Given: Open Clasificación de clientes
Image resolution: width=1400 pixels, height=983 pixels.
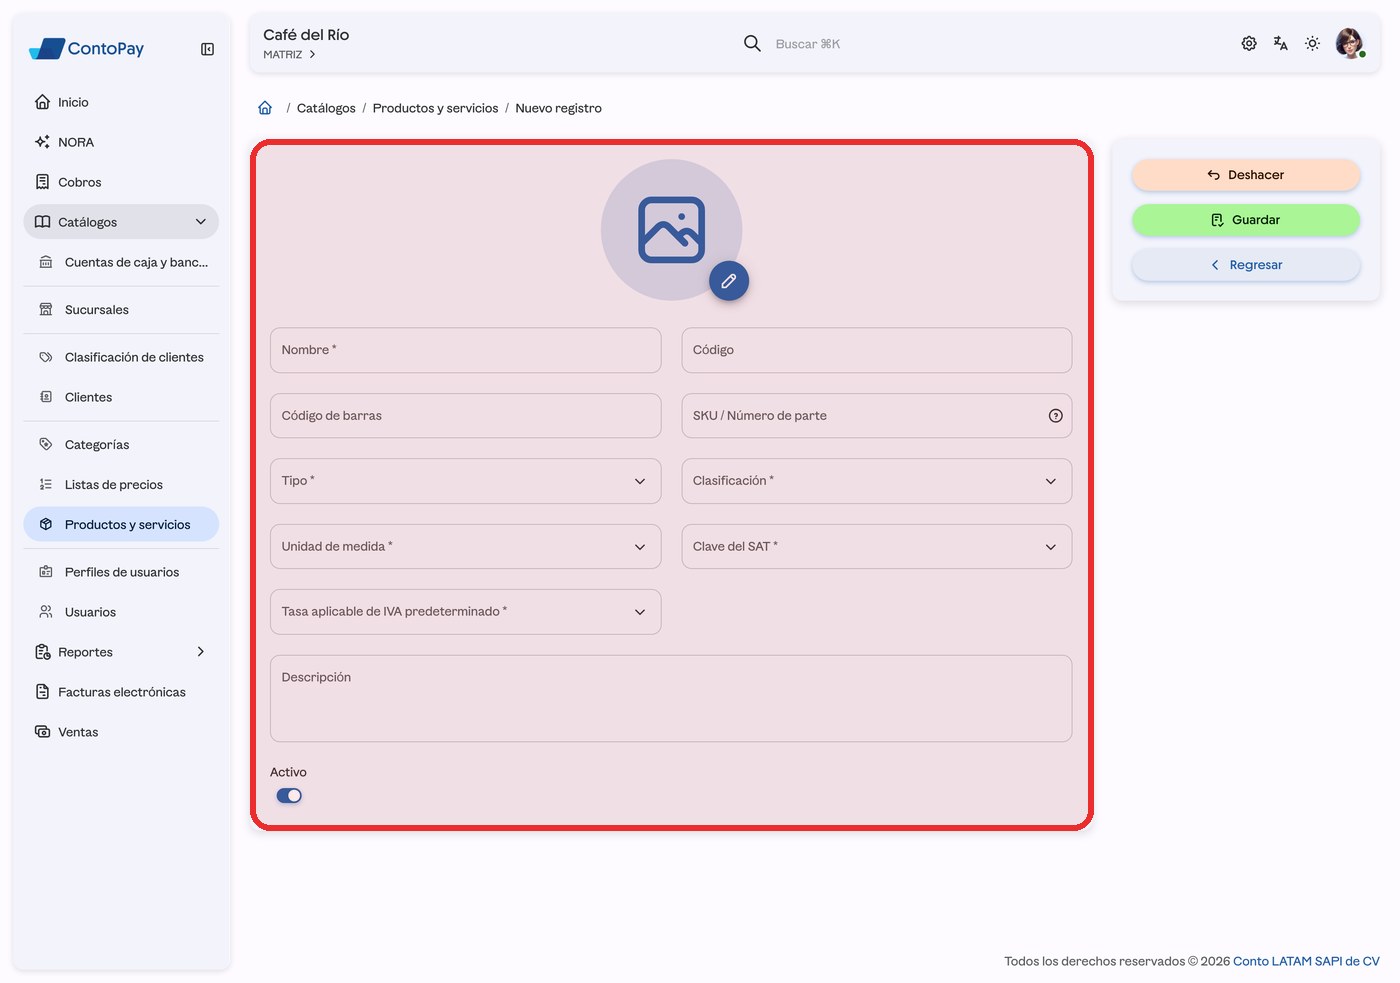Looking at the screenshot, I should click(x=121, y=357).
